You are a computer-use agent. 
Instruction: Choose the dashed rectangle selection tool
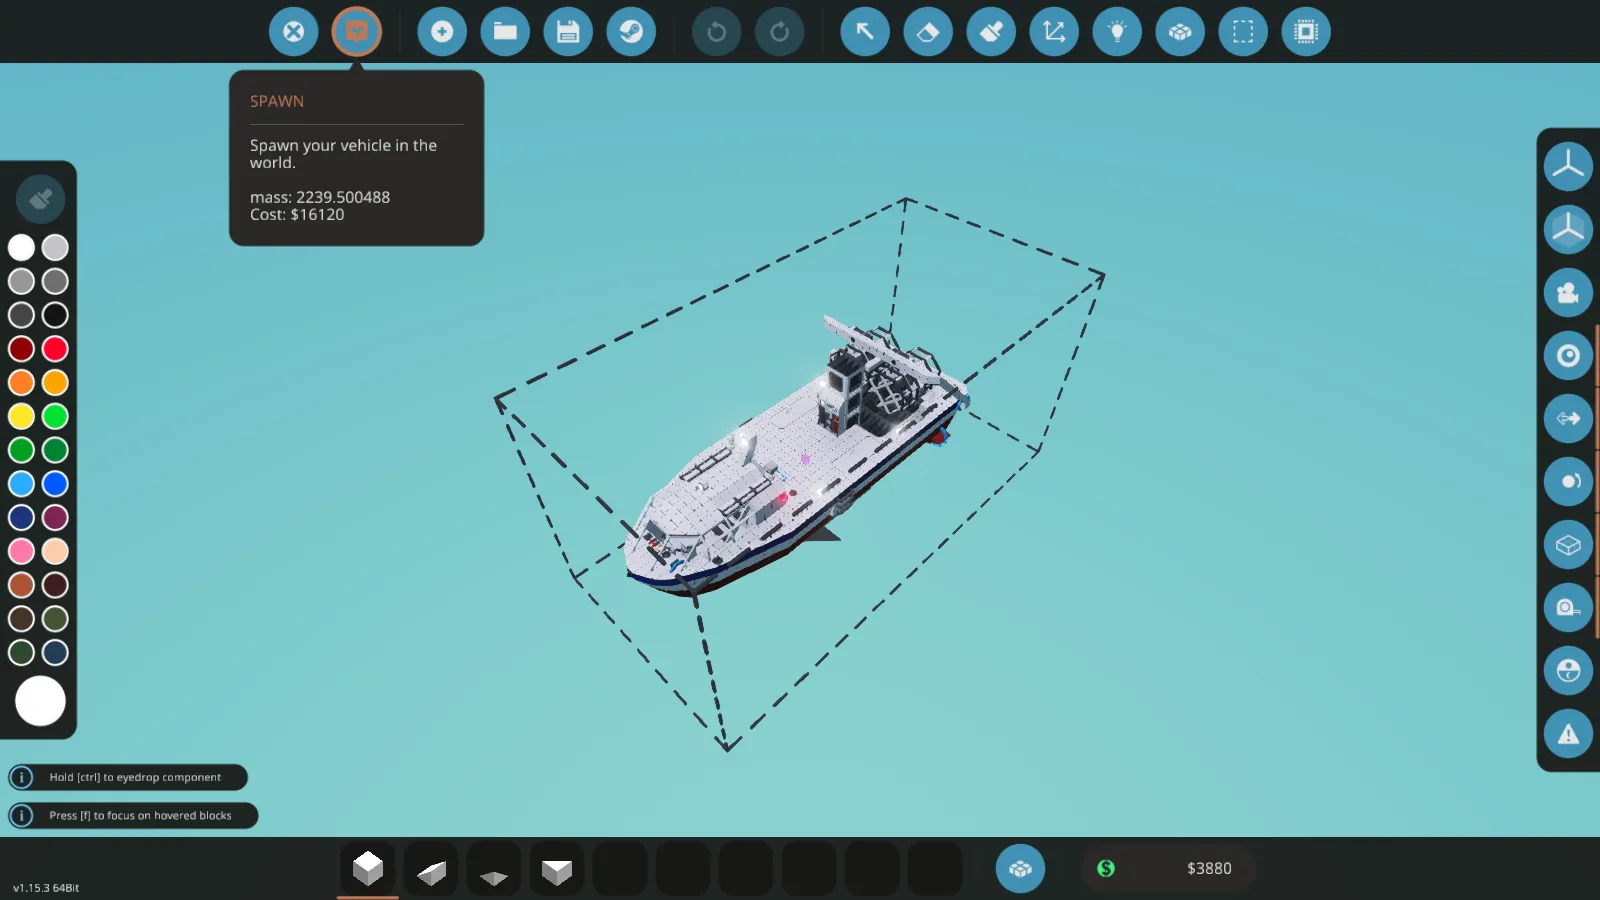point(1243,32)
